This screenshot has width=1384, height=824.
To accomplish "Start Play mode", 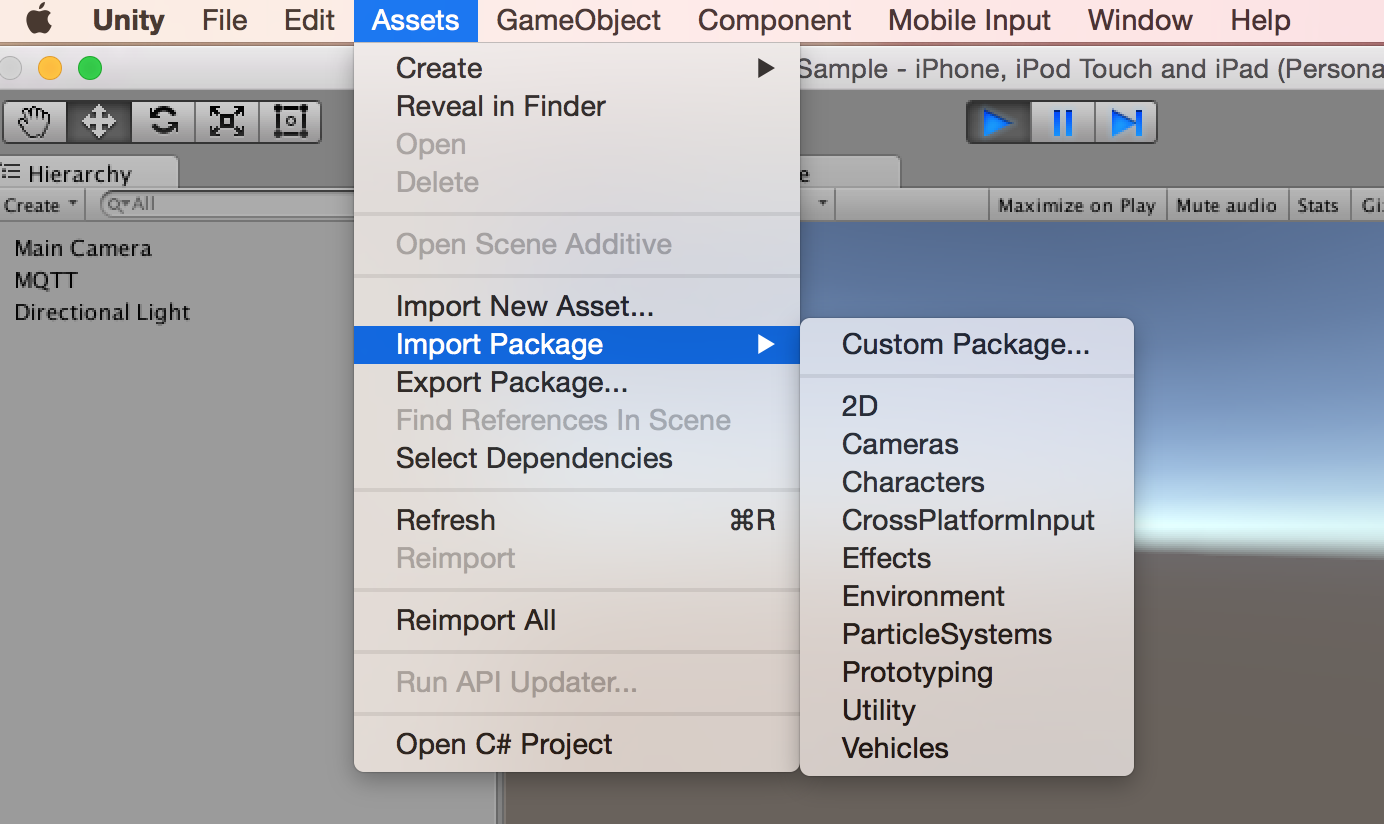I will [998, 122].
